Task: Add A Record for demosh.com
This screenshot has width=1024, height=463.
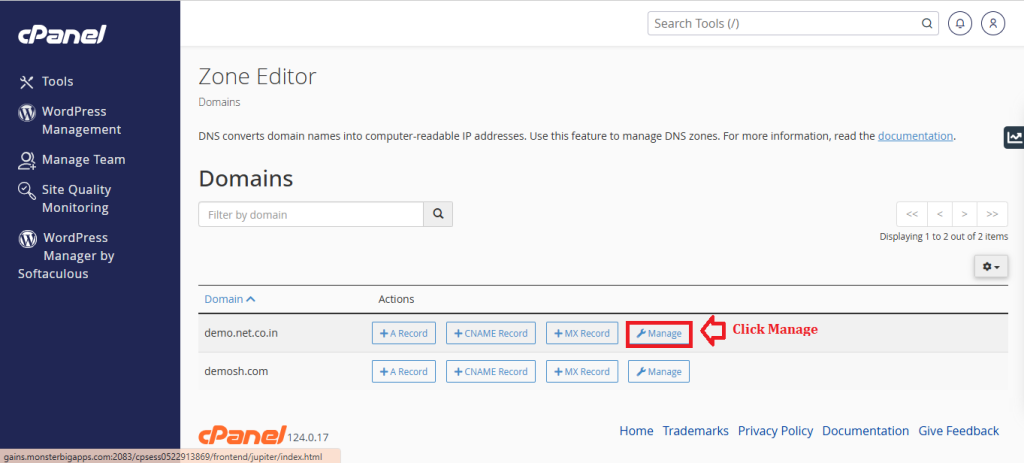Action: pos(404,372)
